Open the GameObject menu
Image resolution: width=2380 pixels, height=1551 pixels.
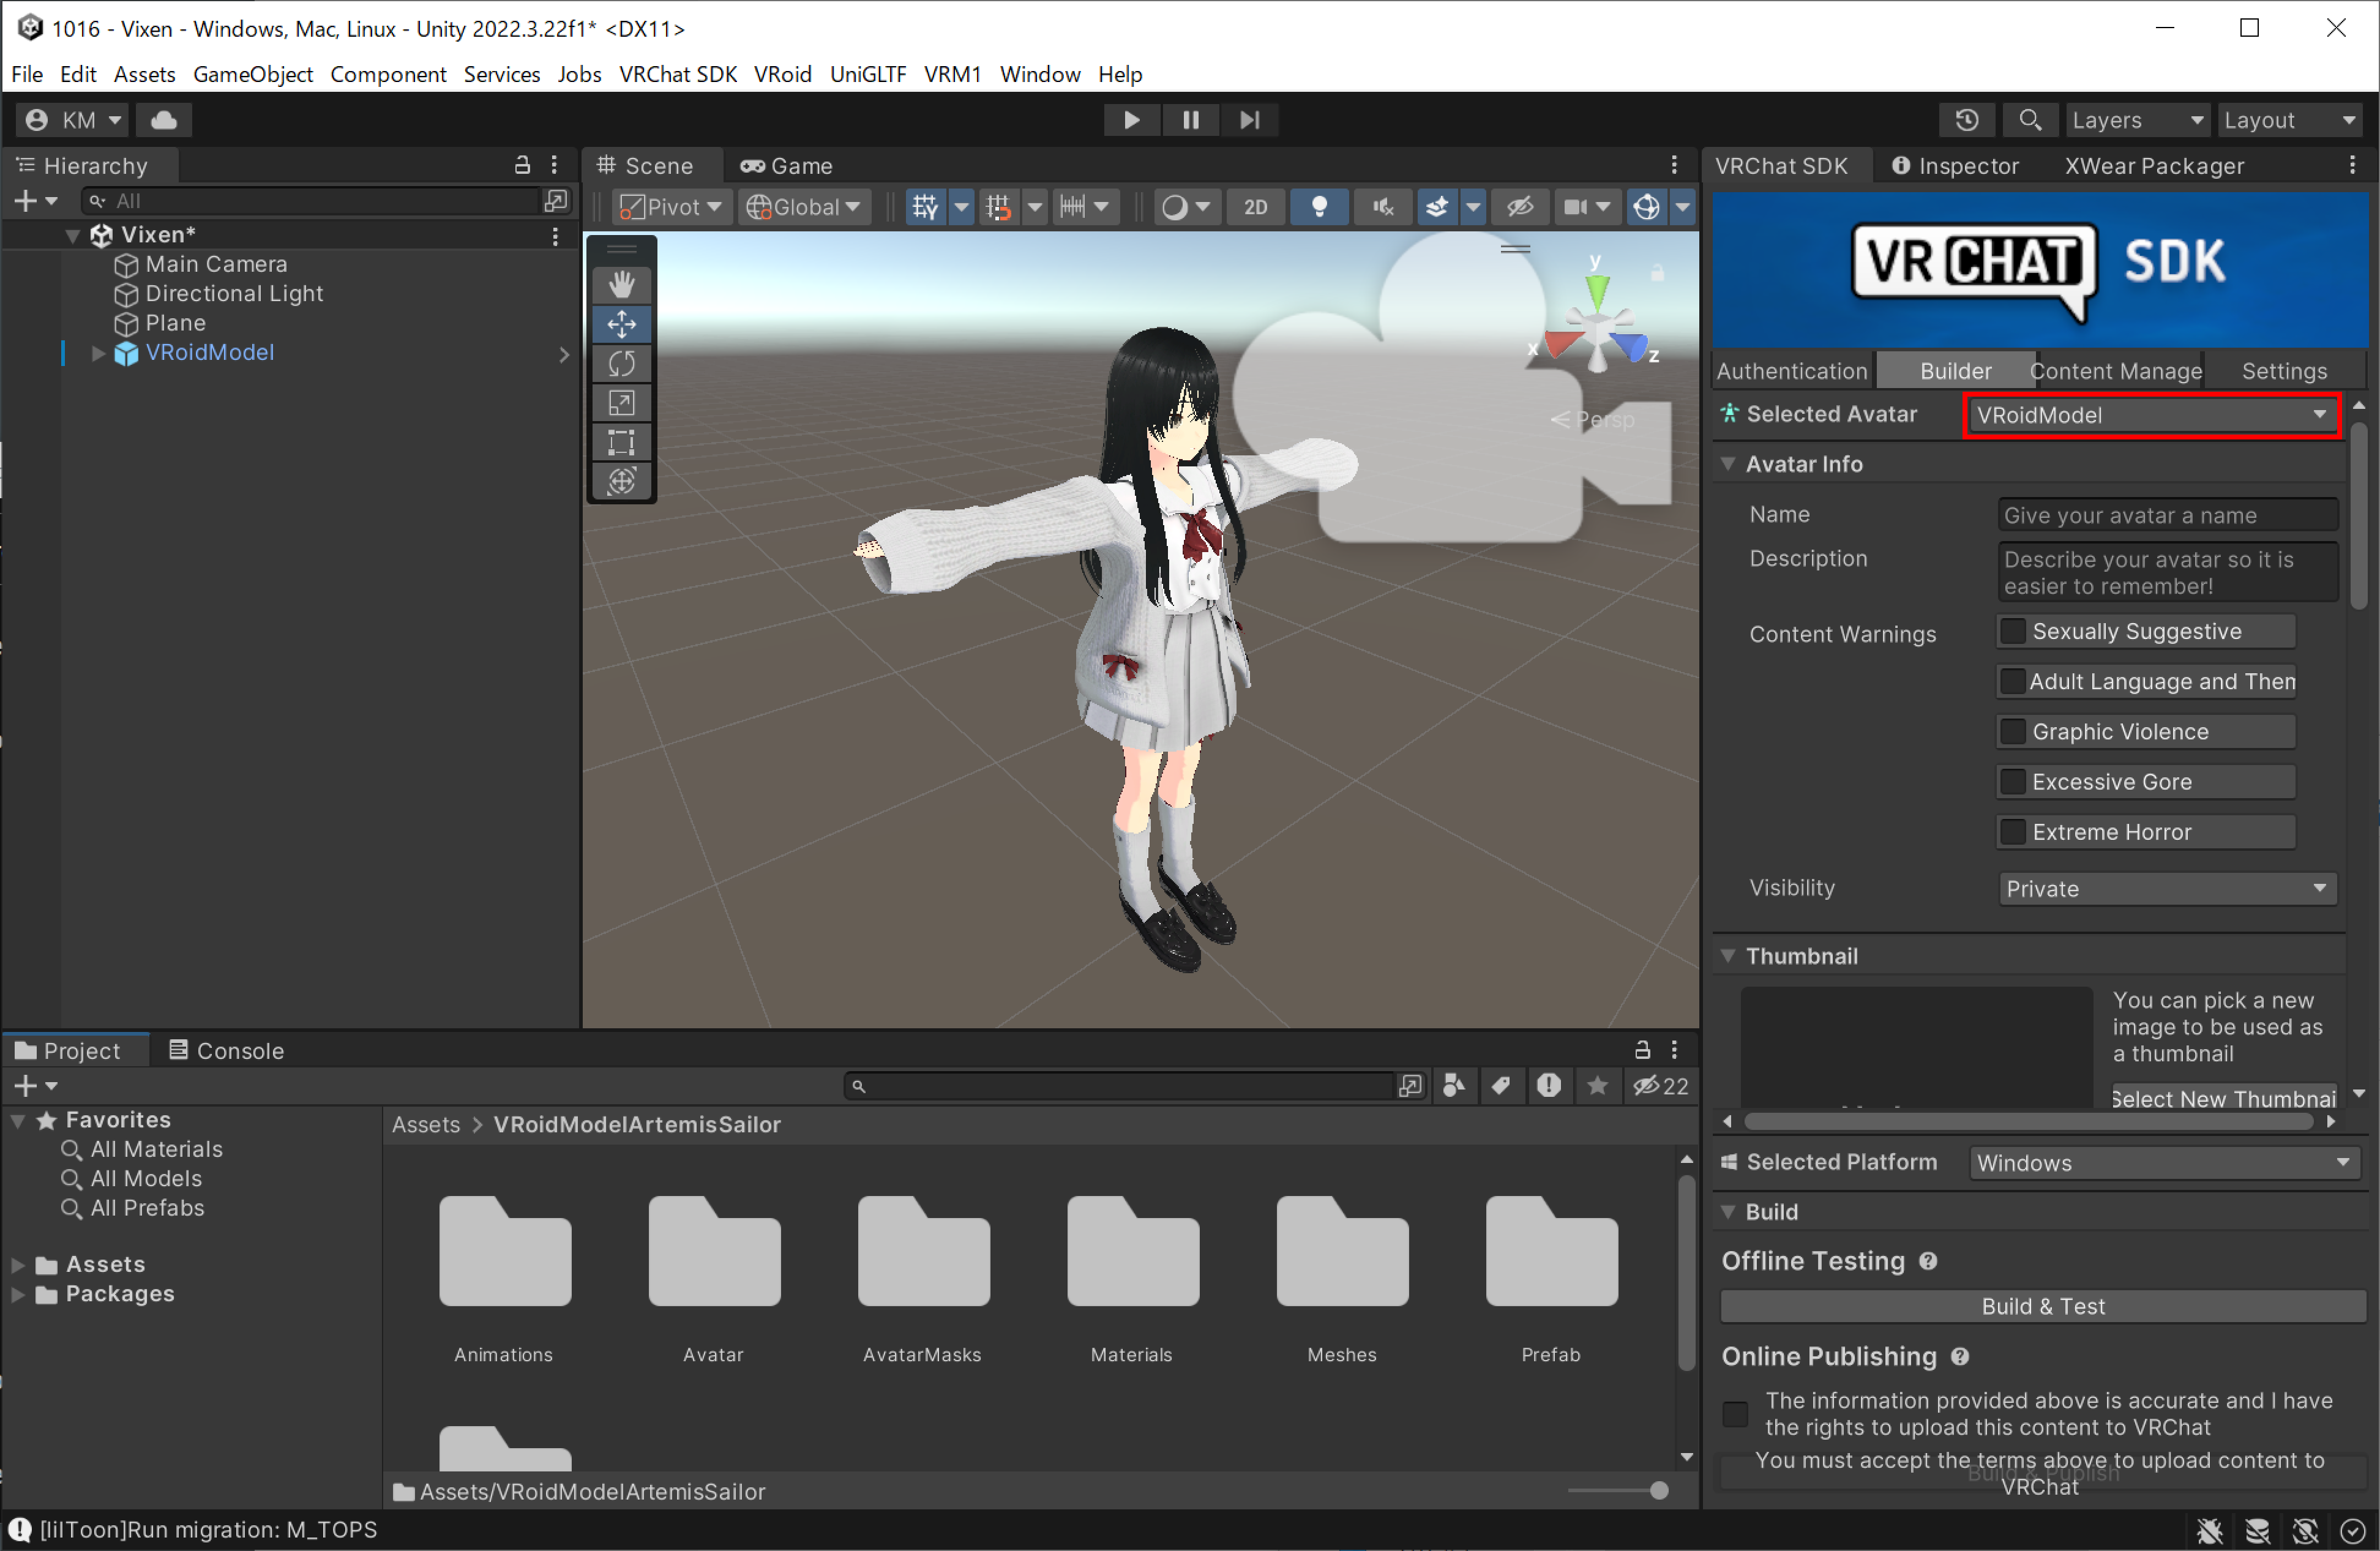253,74
